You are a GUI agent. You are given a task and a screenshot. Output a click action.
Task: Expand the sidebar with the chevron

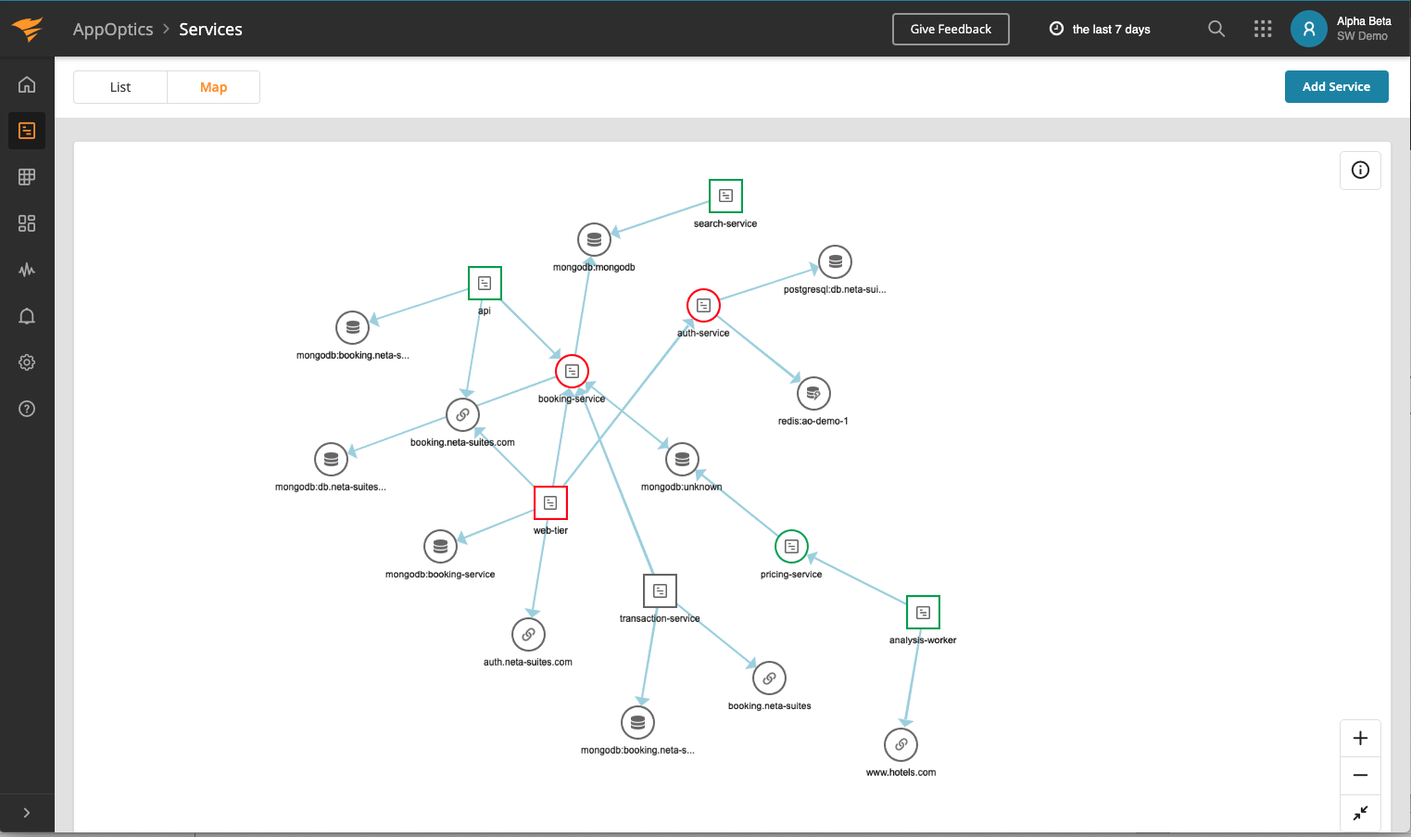coord(26,812)
